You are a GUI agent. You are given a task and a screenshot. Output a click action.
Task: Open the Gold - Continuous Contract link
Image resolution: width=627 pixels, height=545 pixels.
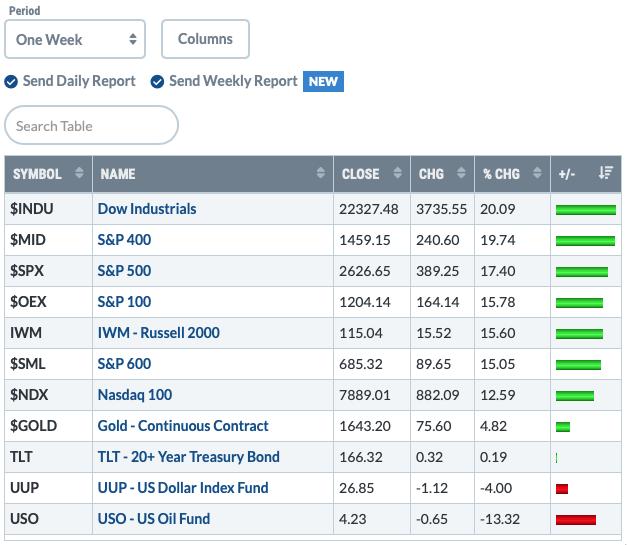click(183, 426)
